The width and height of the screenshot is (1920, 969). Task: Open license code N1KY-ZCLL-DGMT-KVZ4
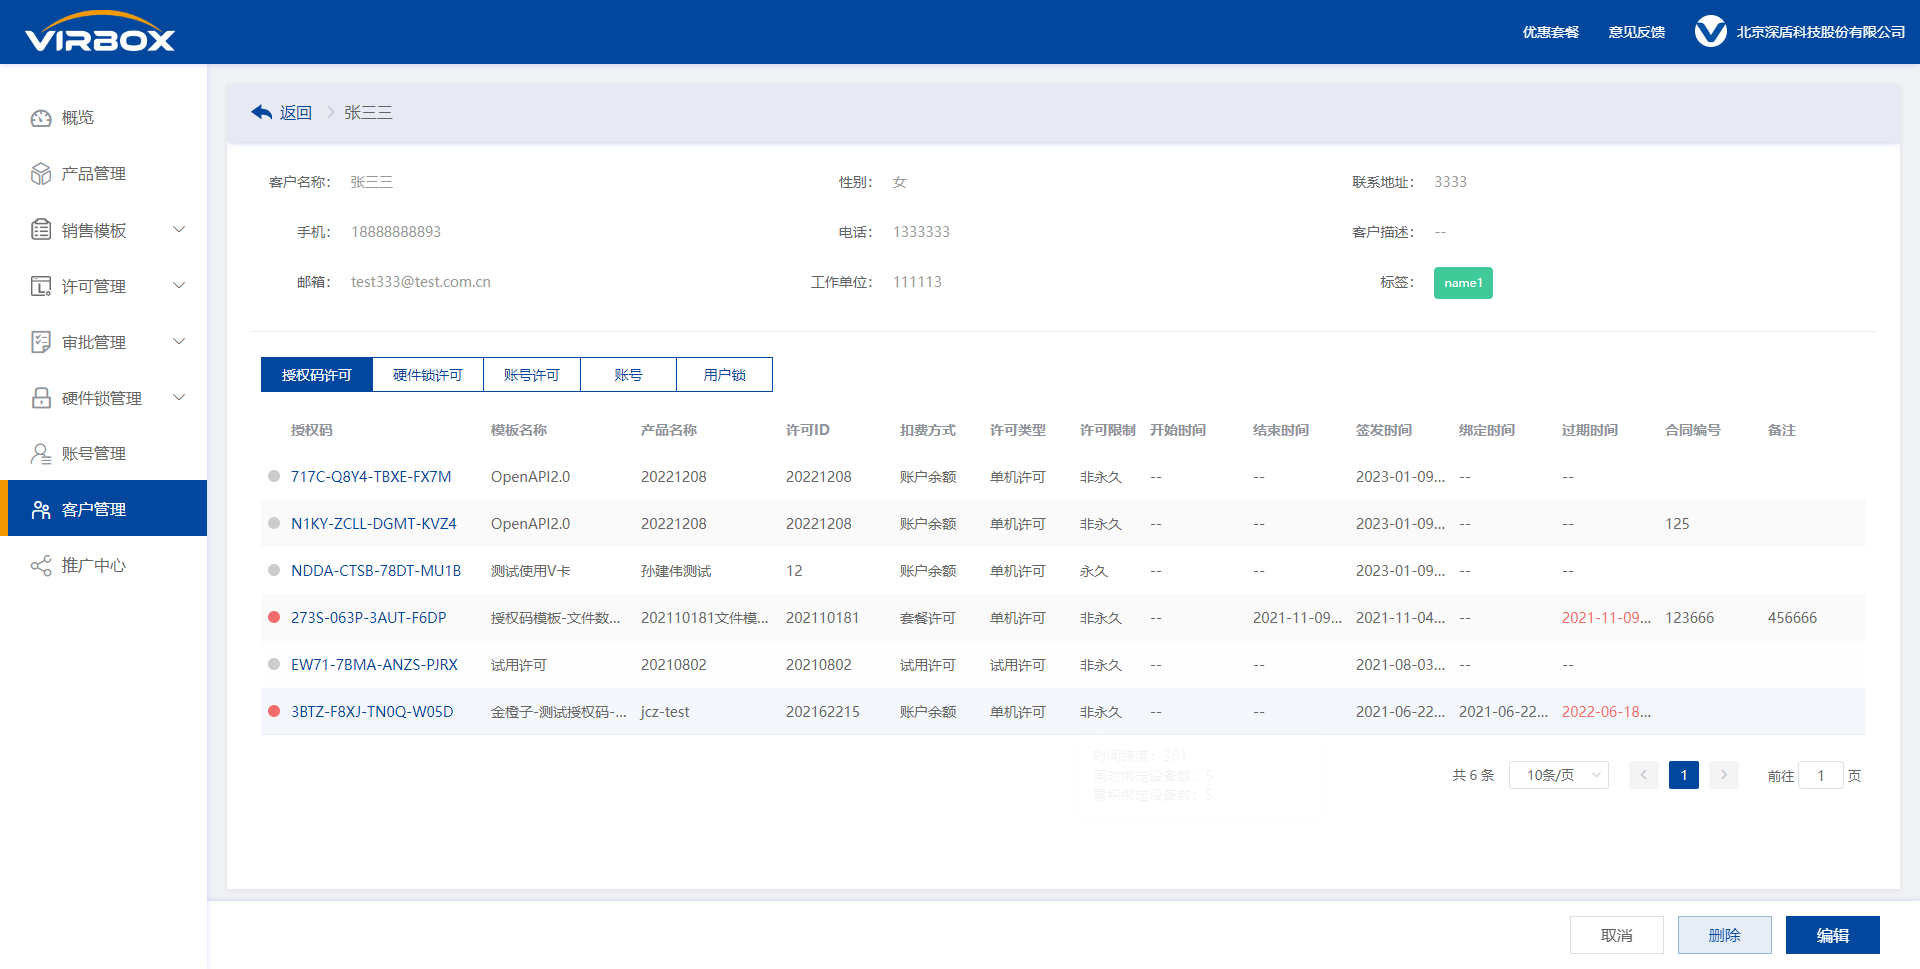[374, 524]
